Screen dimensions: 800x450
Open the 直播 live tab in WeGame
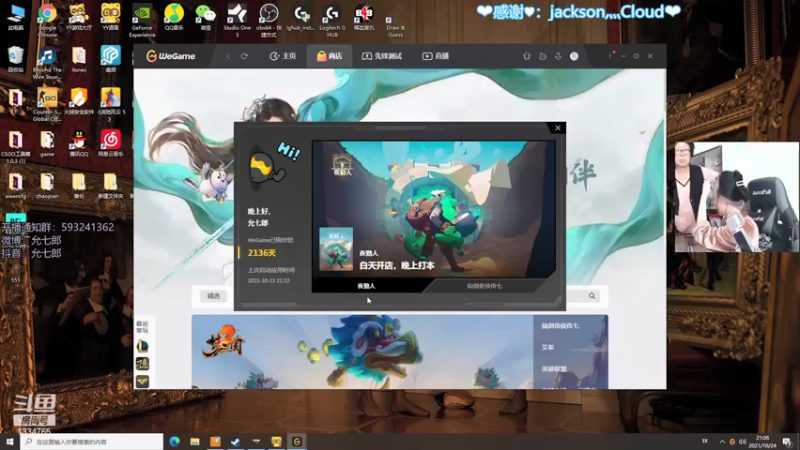coord(436,56)
